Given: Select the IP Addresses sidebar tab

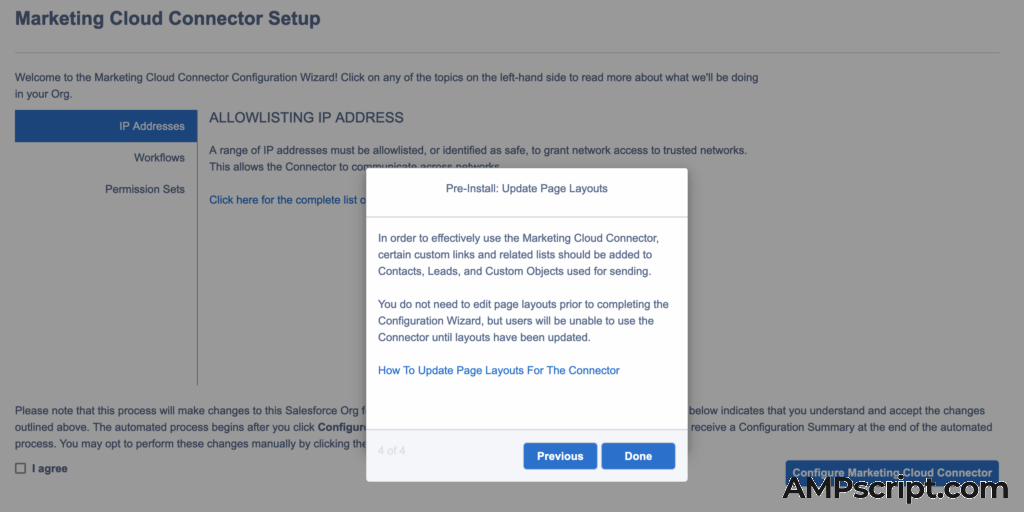Looking at the screenshot, I should [106, 126].
